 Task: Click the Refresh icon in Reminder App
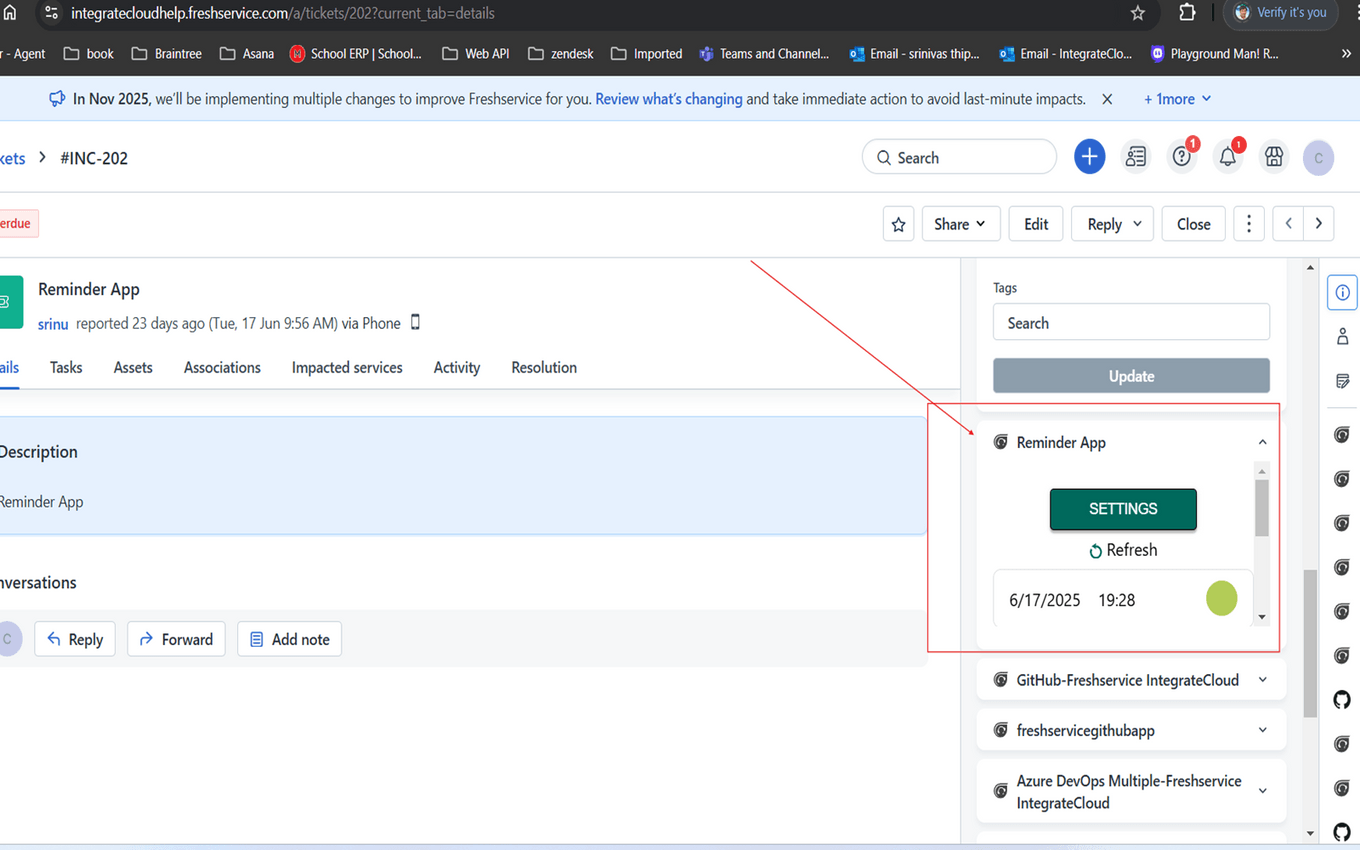click(1095, 551)
